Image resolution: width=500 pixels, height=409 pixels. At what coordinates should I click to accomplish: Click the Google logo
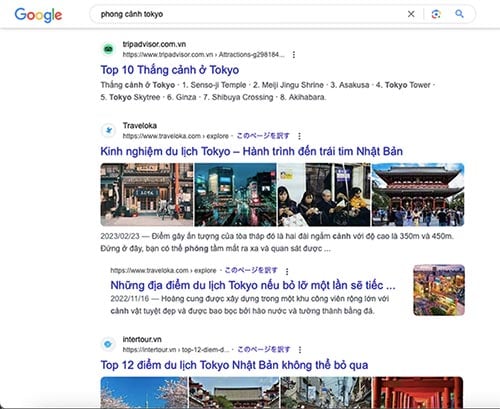click(38, 15)
